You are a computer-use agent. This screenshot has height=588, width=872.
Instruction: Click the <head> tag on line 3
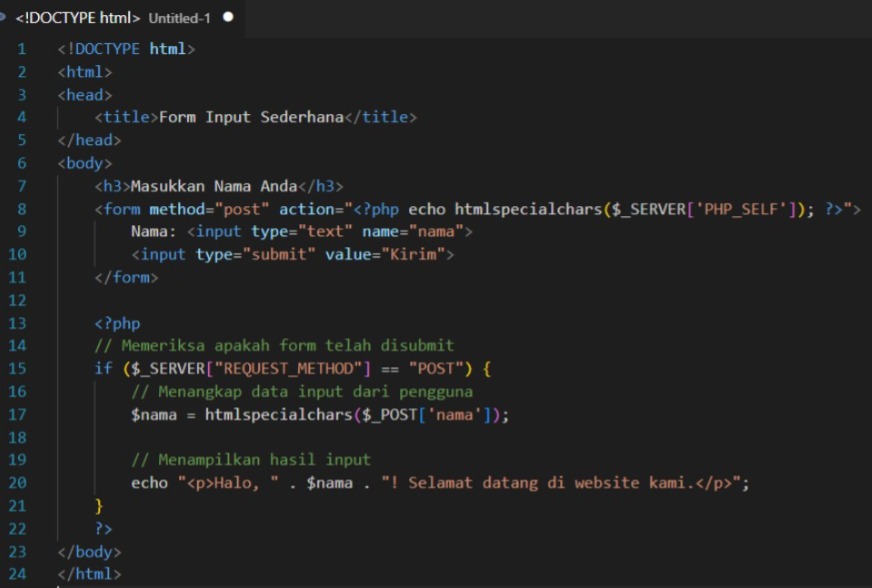(85, 95)
